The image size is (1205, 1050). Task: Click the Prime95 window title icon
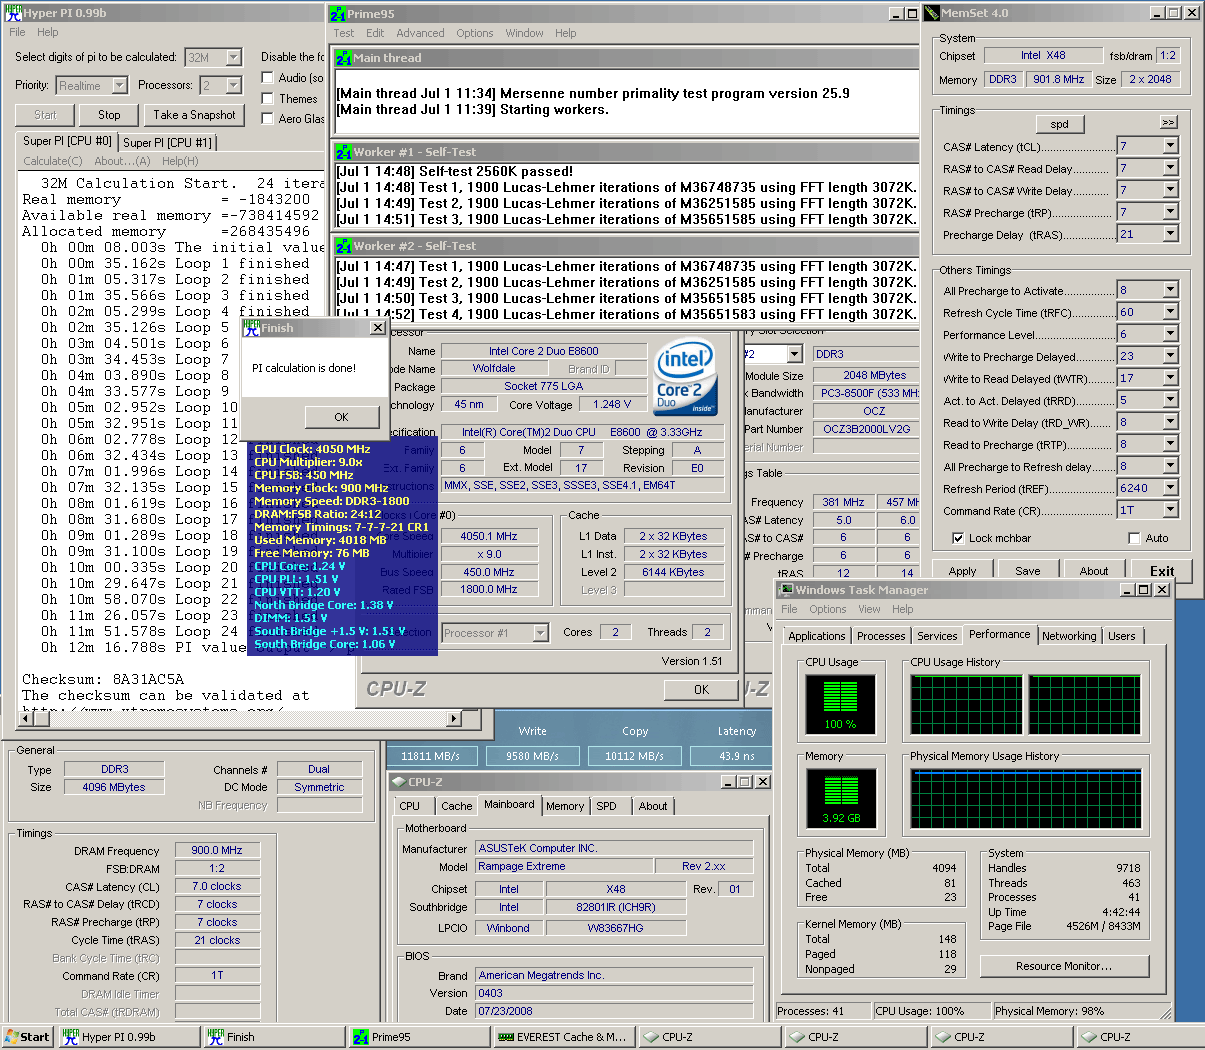click(338, 13)
